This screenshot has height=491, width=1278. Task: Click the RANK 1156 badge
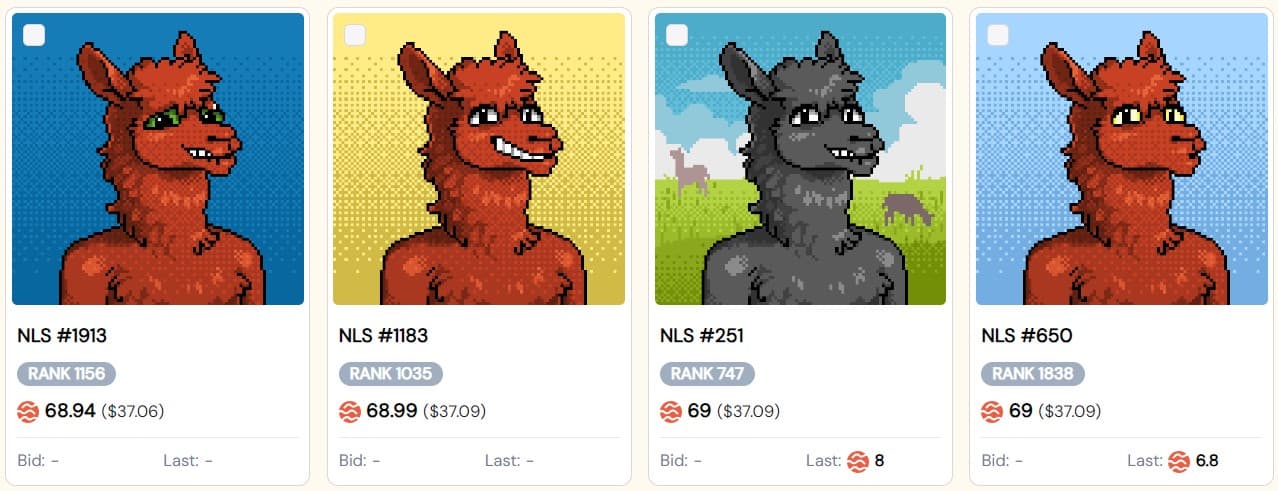pos(67,374)
